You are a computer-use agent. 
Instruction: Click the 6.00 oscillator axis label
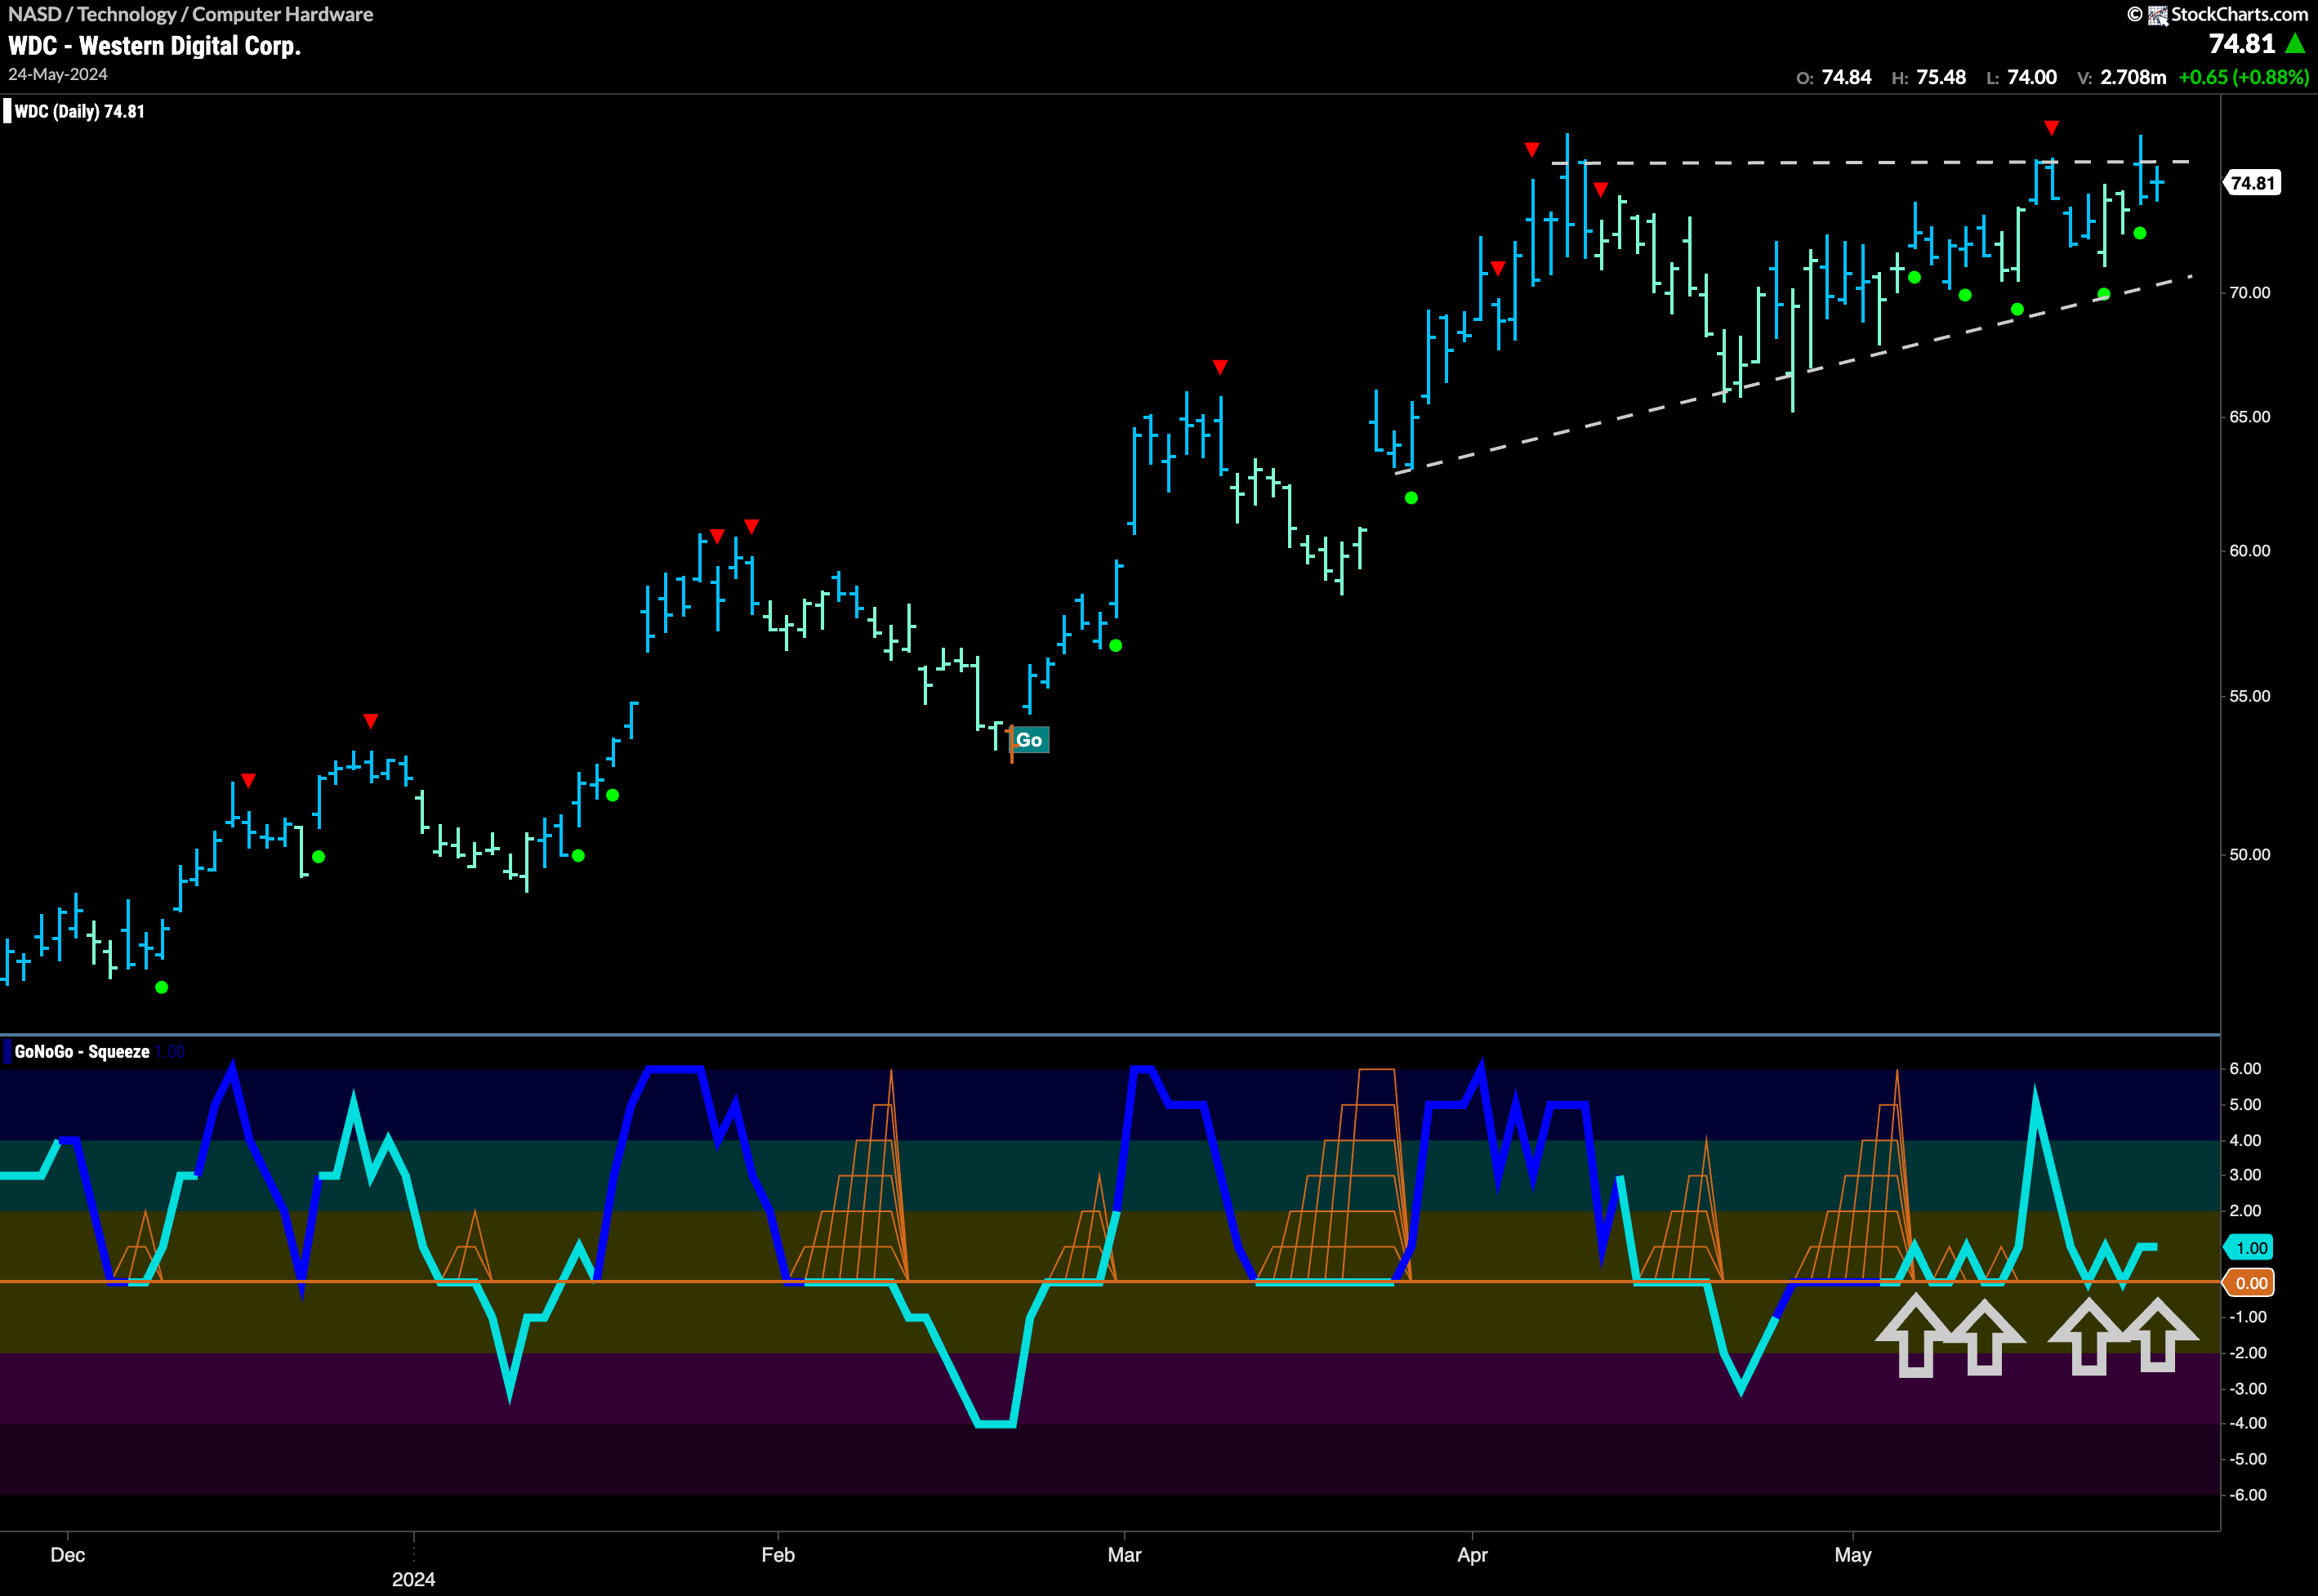tap(2246, 1069)
